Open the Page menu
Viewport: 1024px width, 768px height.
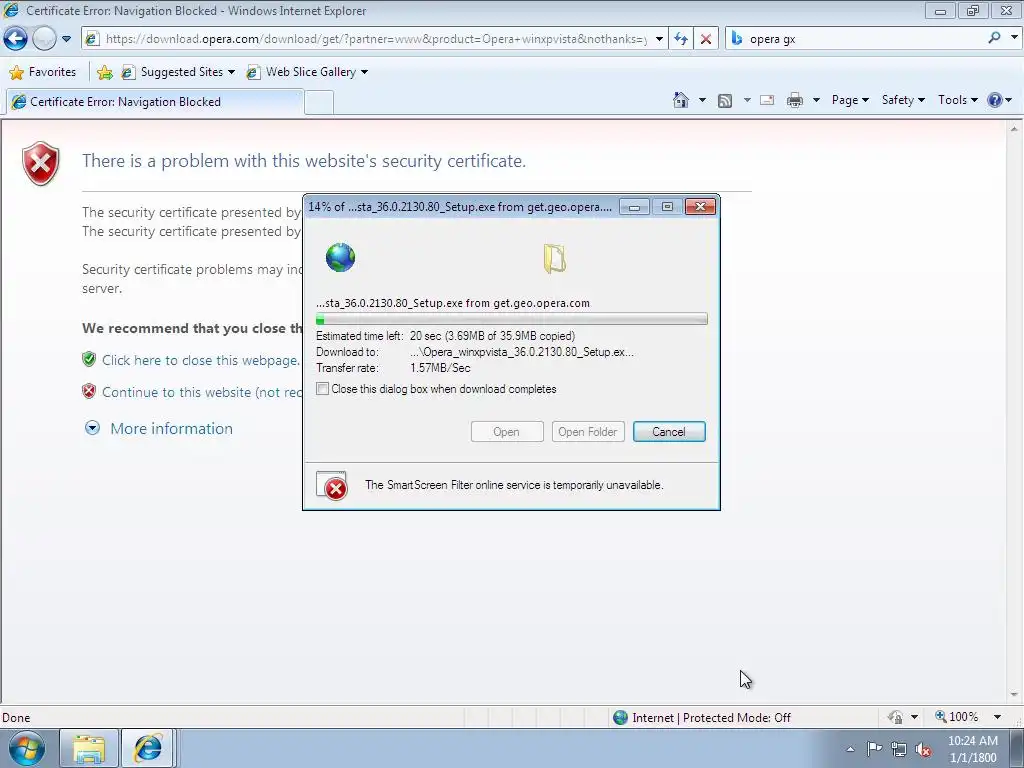pos(850,100)
